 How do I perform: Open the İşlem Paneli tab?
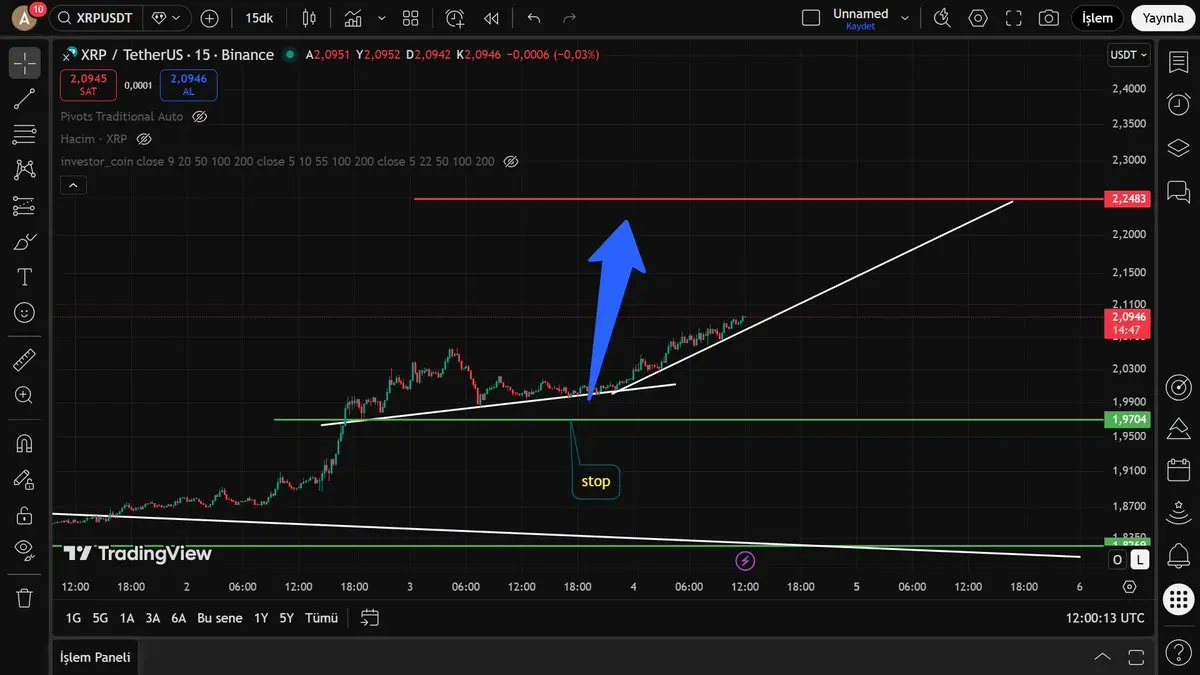[x=95, y=657]
